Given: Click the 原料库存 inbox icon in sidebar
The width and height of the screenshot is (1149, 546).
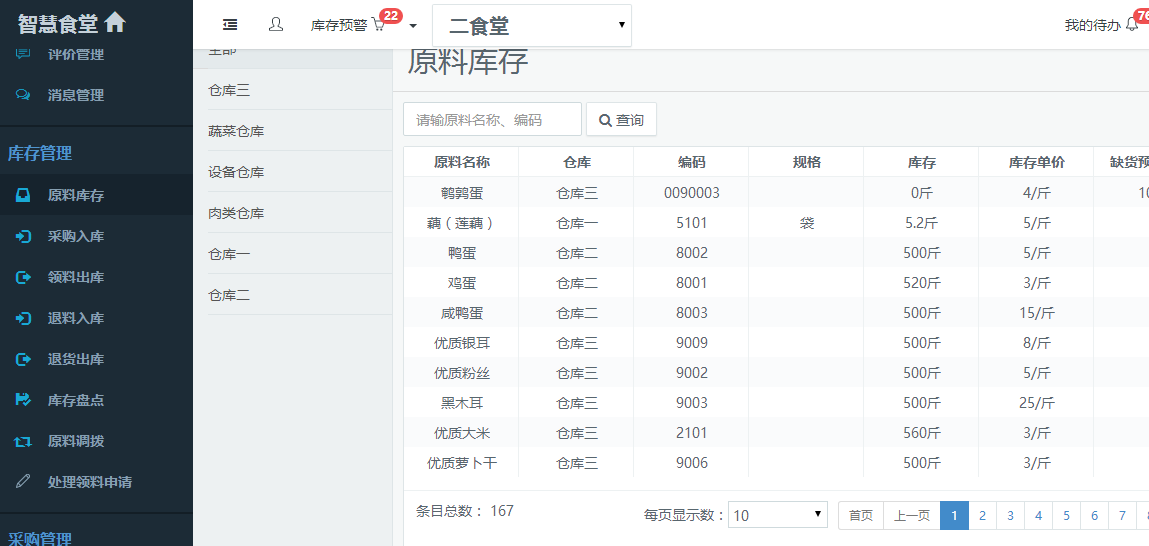Looking at the screenshot, I should point(23,195).
